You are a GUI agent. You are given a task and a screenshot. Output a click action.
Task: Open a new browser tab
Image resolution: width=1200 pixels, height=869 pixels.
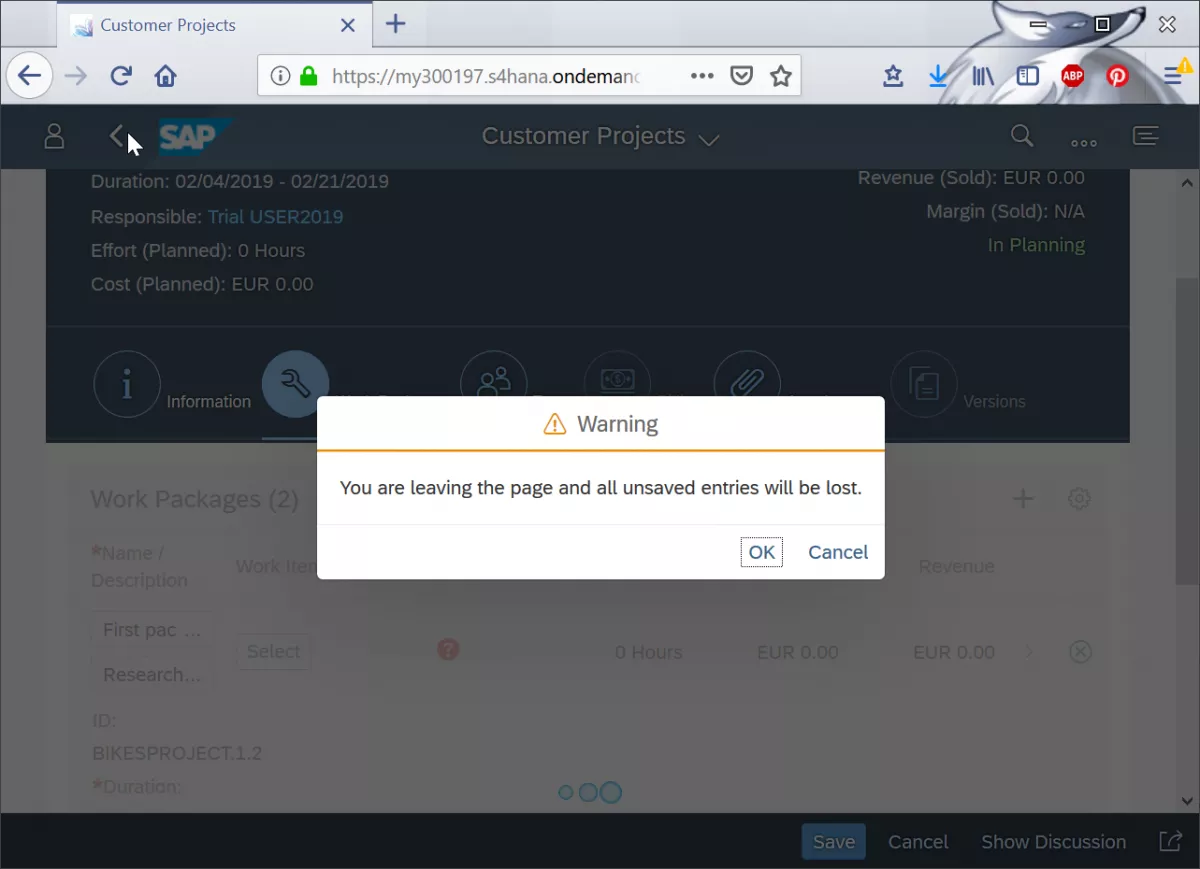(396, 24)
